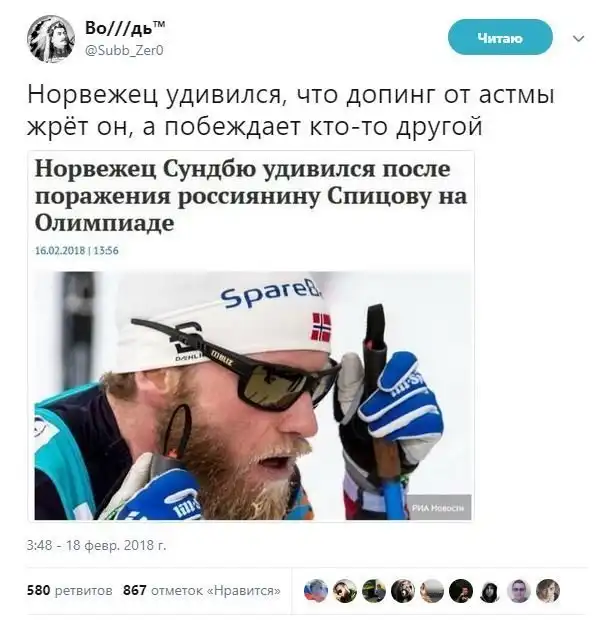The width and height of the screenshot is (616, 621).
Task: Open seventh liker avatar in the row
Action: pyautogui.click(x=490, y=591)
